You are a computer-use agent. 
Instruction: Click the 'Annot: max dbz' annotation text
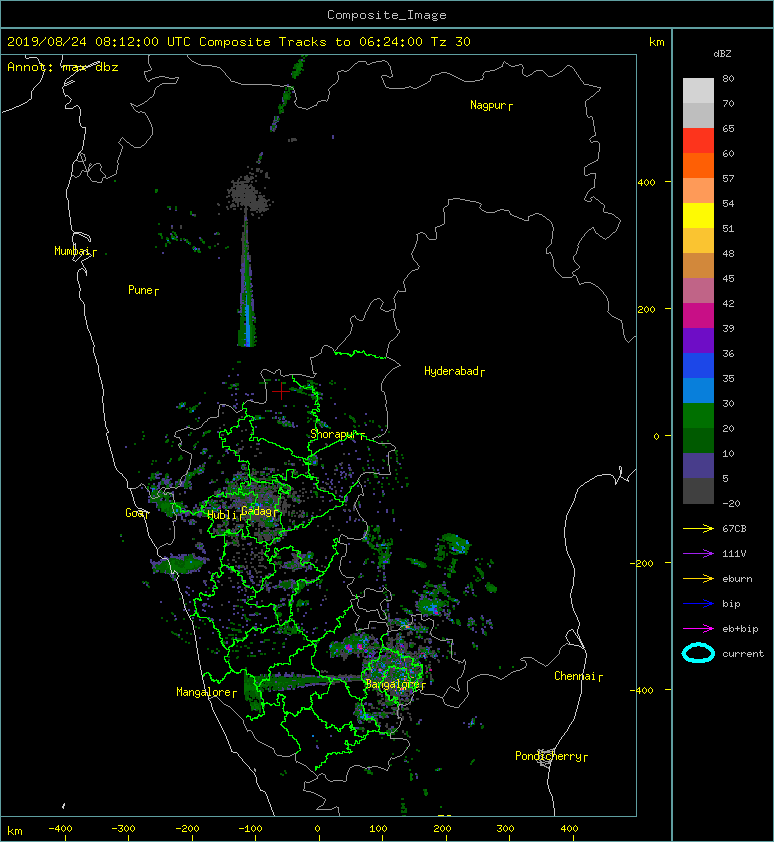(63, 67)
